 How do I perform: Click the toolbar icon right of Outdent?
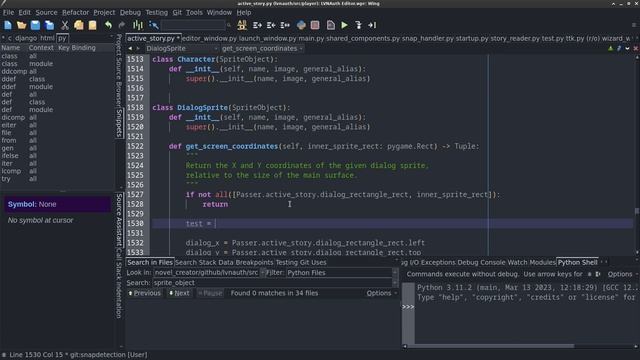click(285, 25)
